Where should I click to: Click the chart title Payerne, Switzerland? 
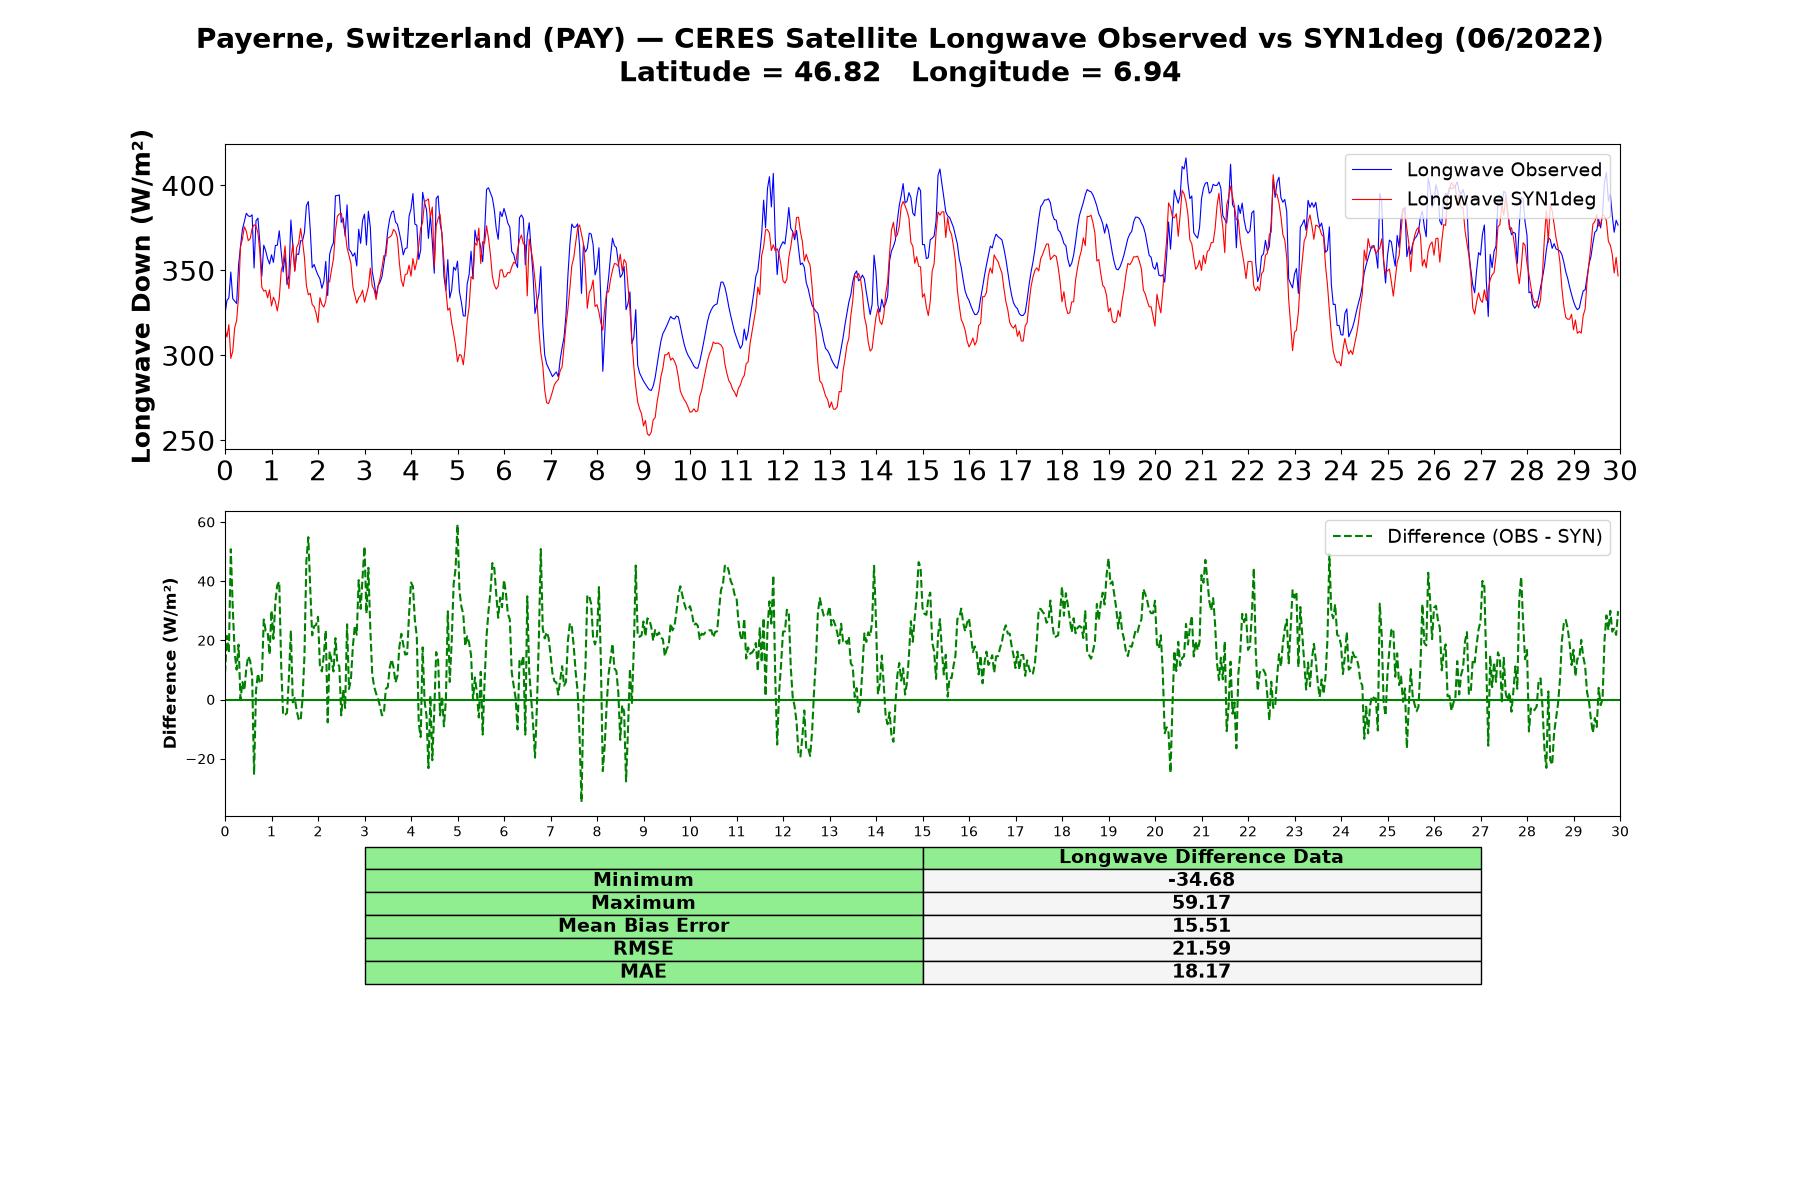[x=899, y=39]
